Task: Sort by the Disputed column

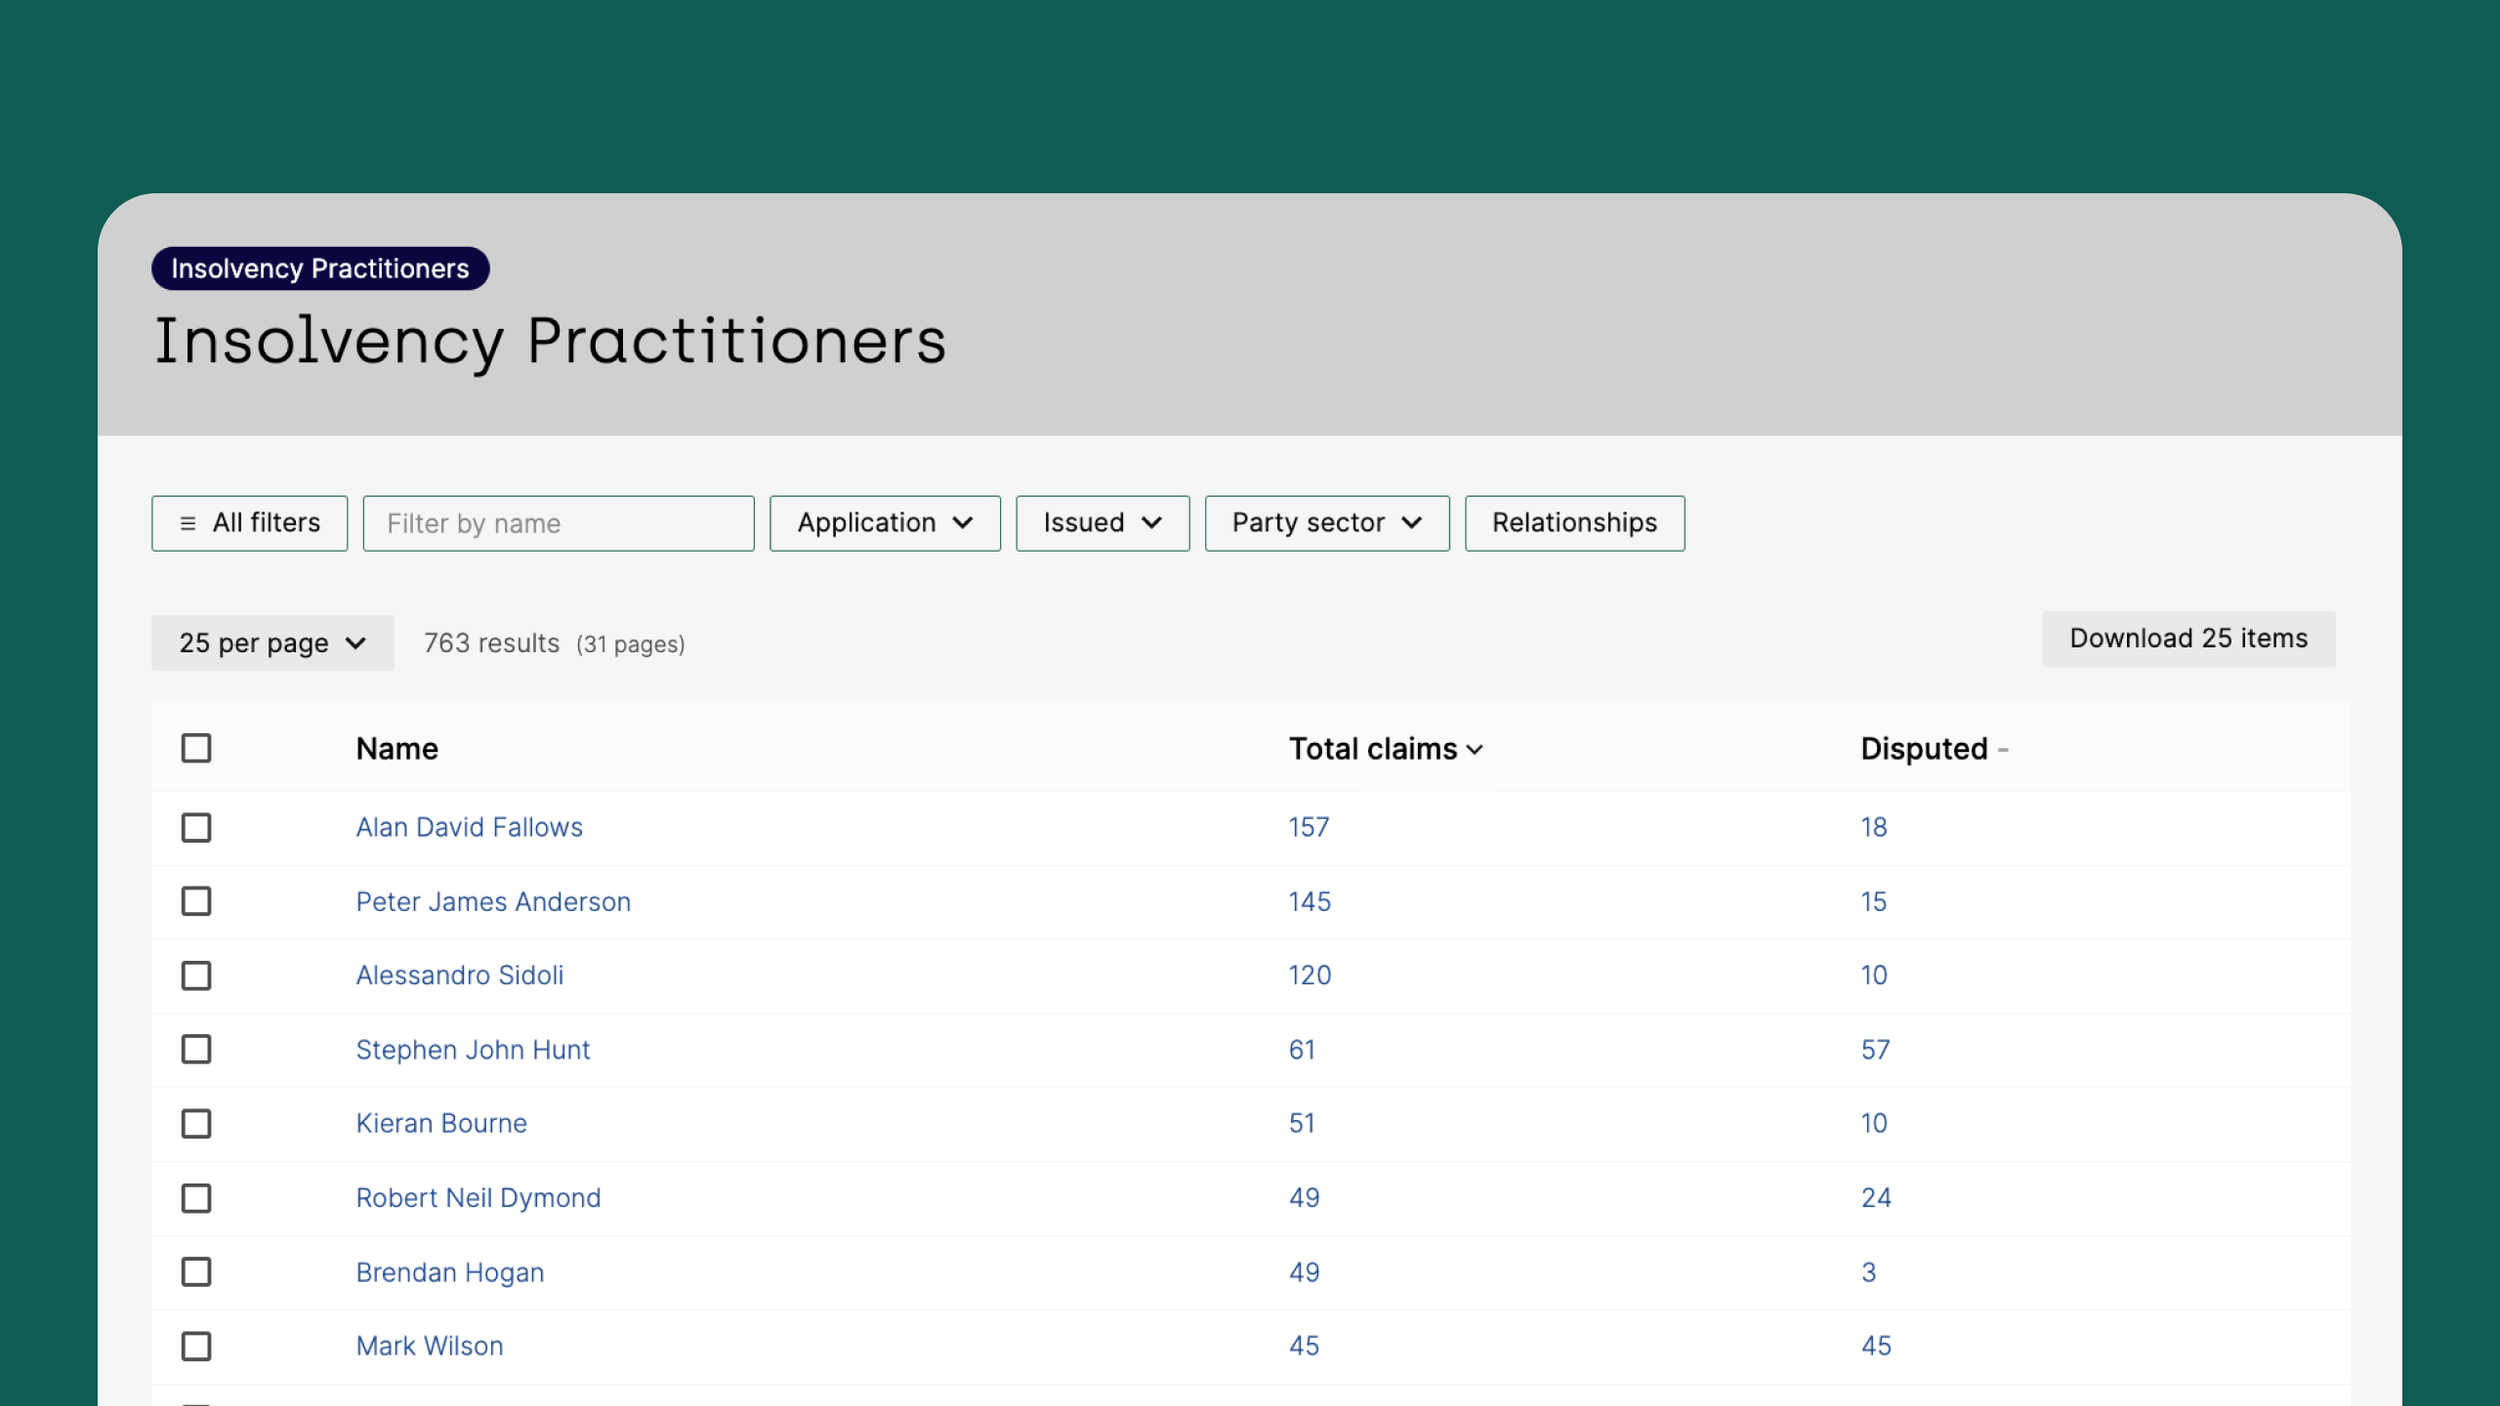Action: coord(1923,749)
